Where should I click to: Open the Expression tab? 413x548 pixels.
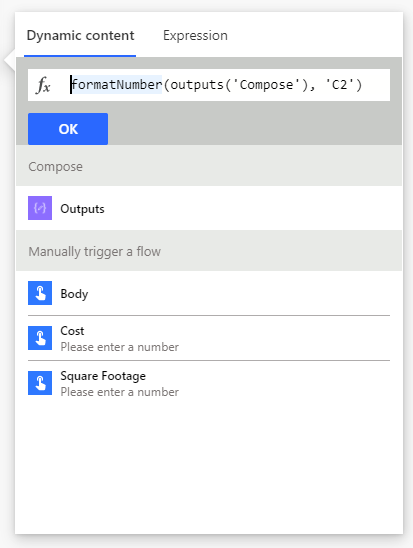click(x=195, y=36)
